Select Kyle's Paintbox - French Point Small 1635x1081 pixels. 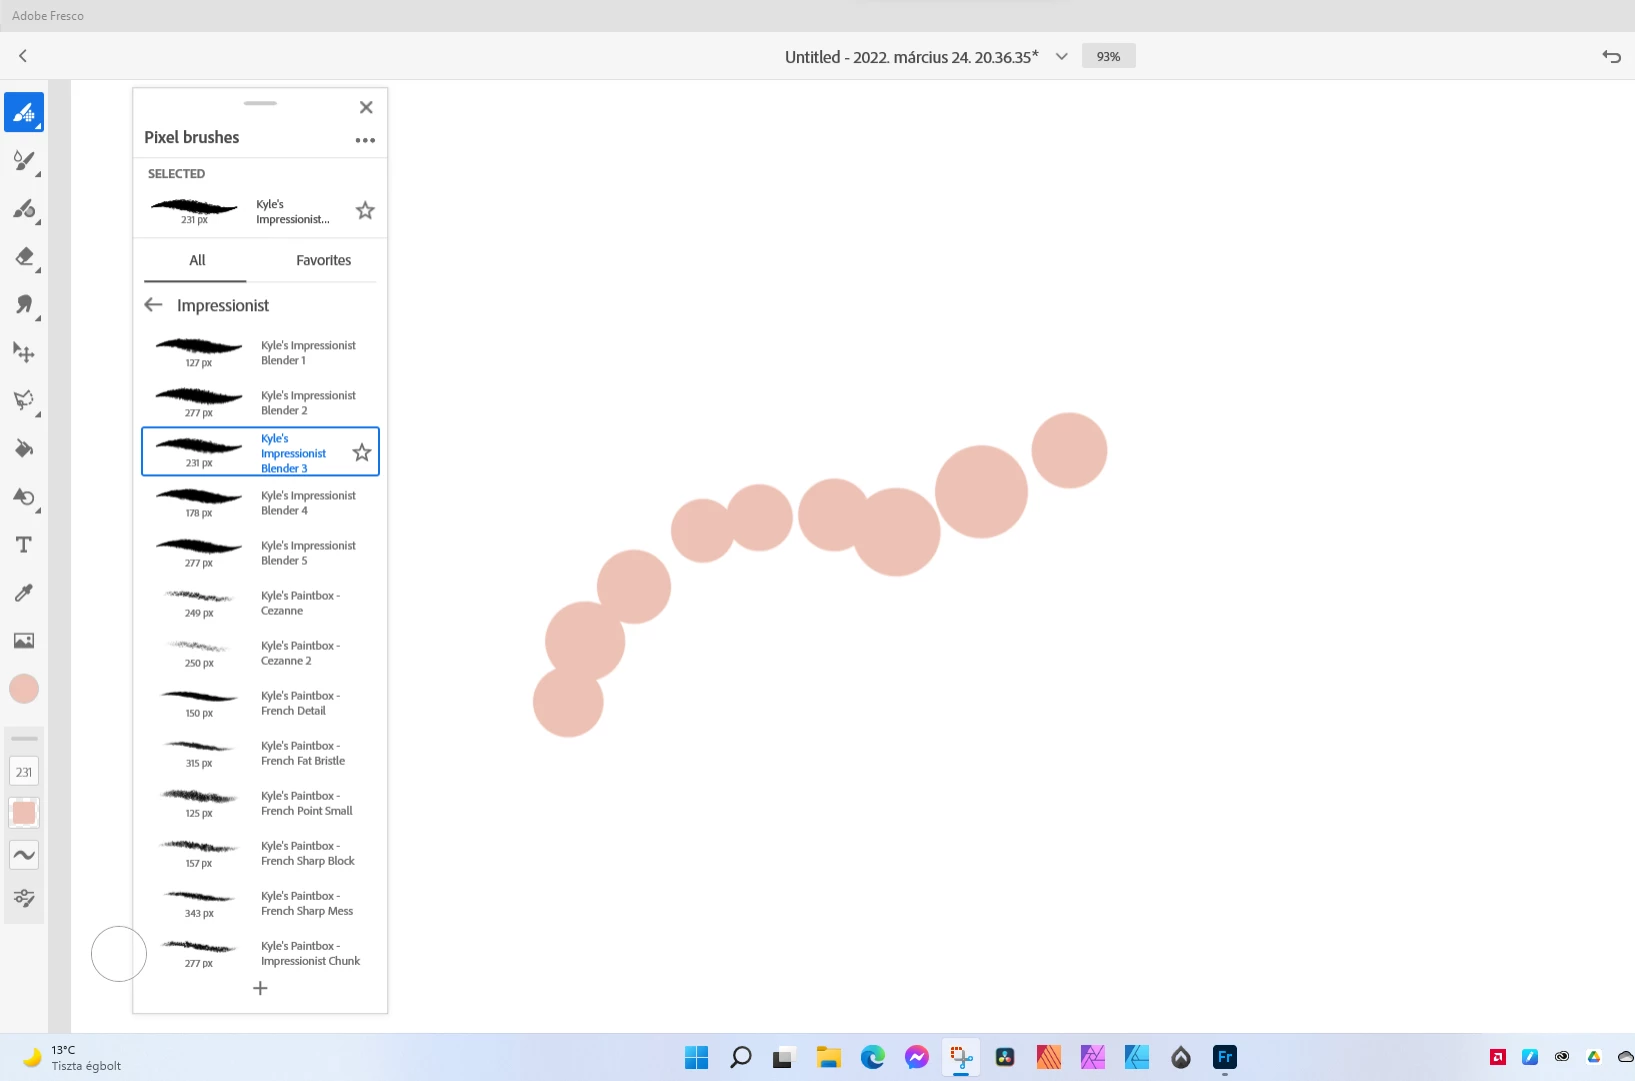260,802
